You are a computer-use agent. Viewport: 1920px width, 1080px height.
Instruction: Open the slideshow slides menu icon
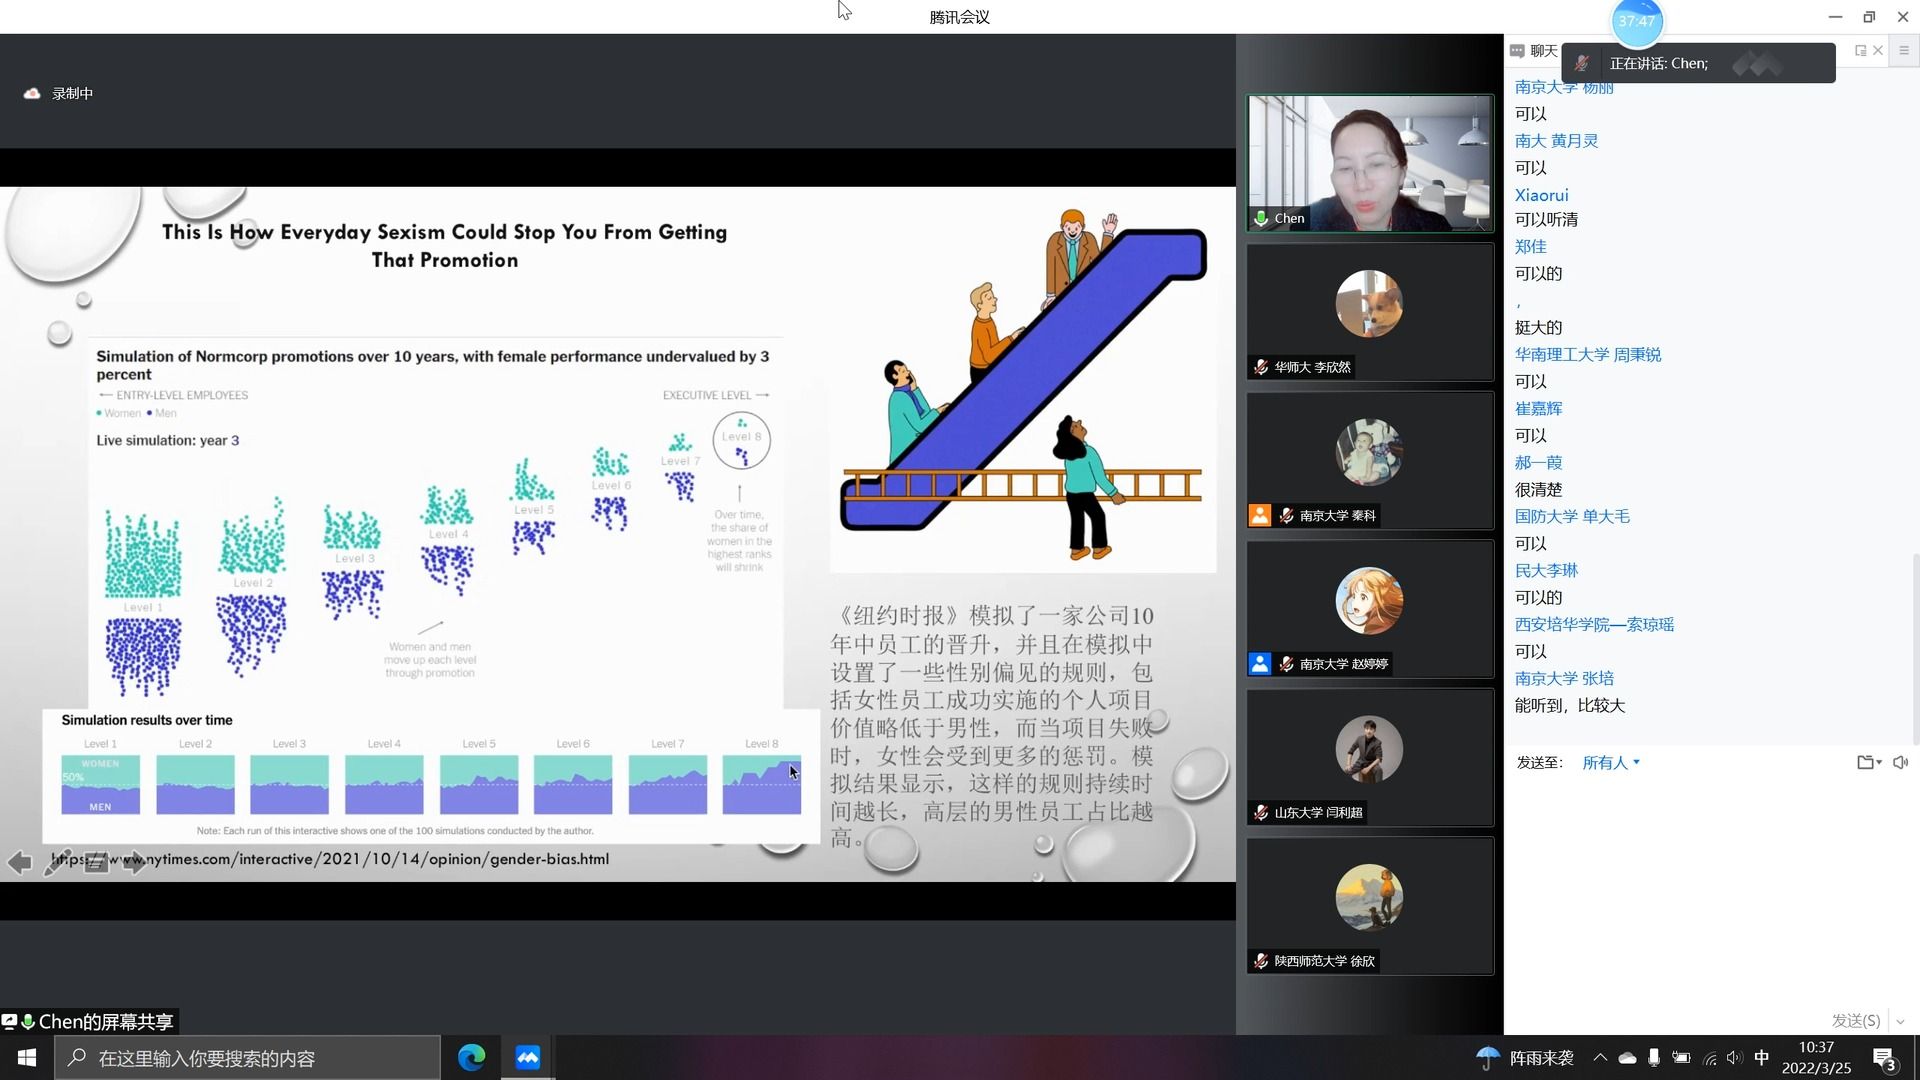point(96,862)
